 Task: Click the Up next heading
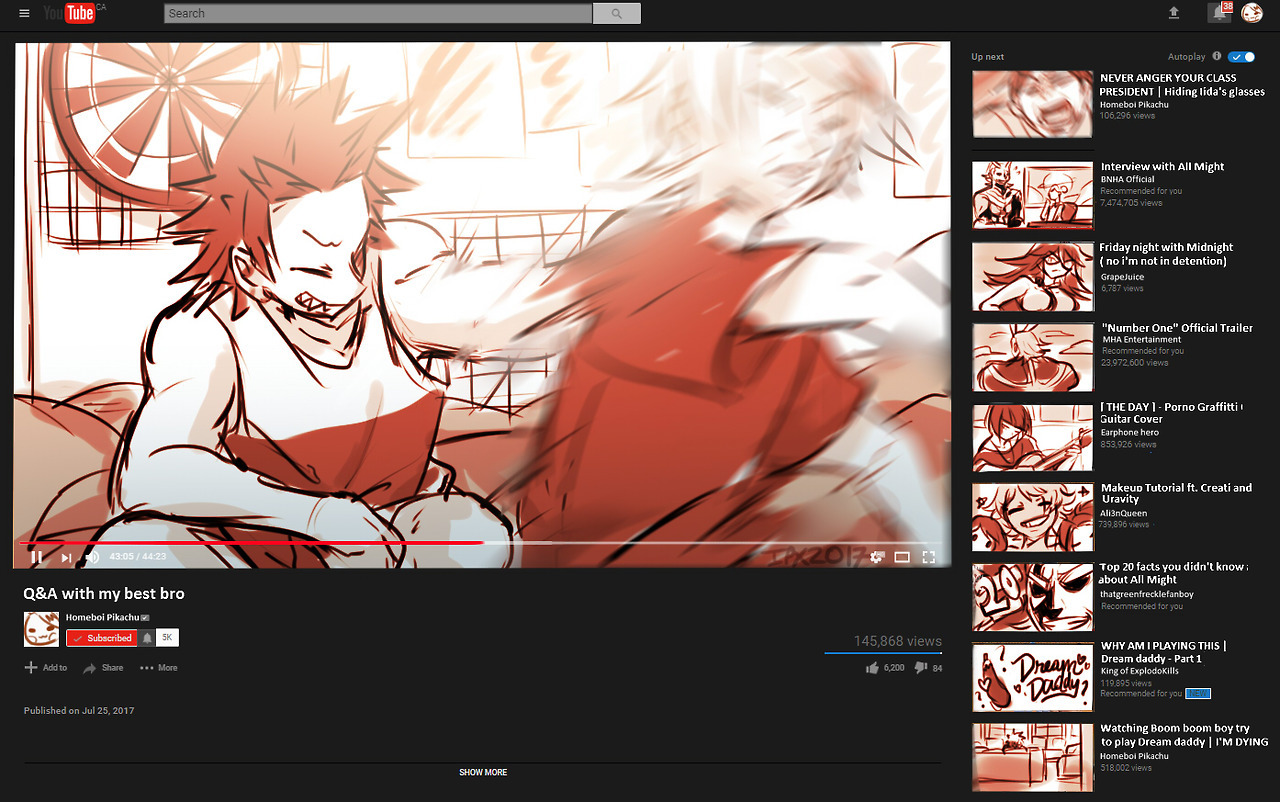click(988, 57)
